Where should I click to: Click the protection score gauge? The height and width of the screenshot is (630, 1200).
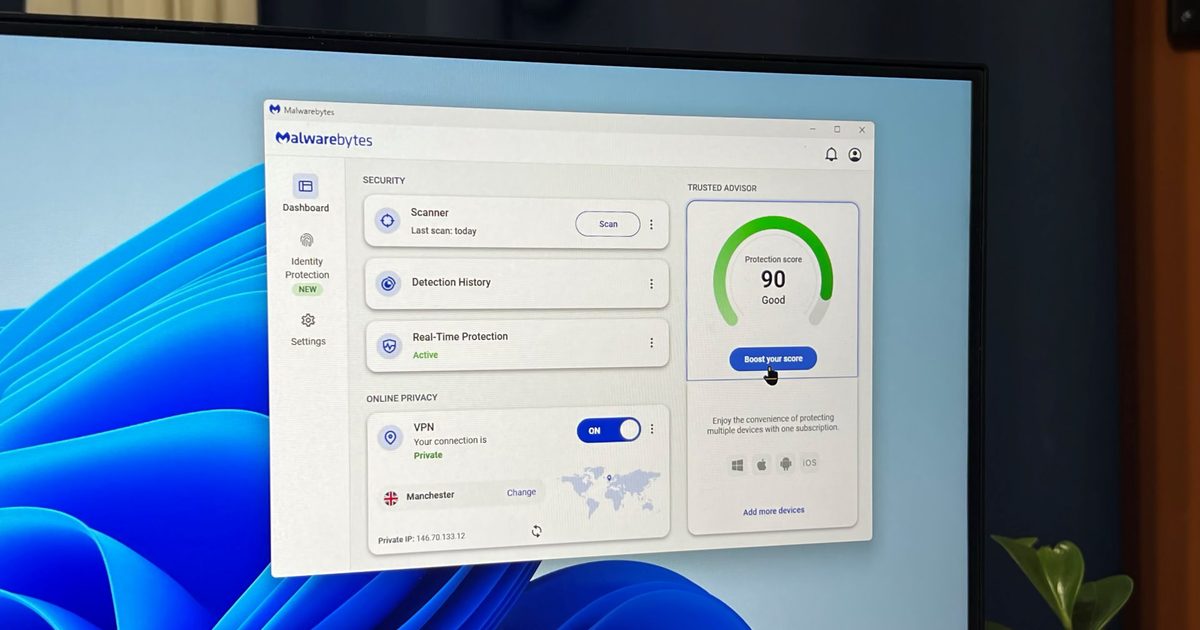(772, 271)
